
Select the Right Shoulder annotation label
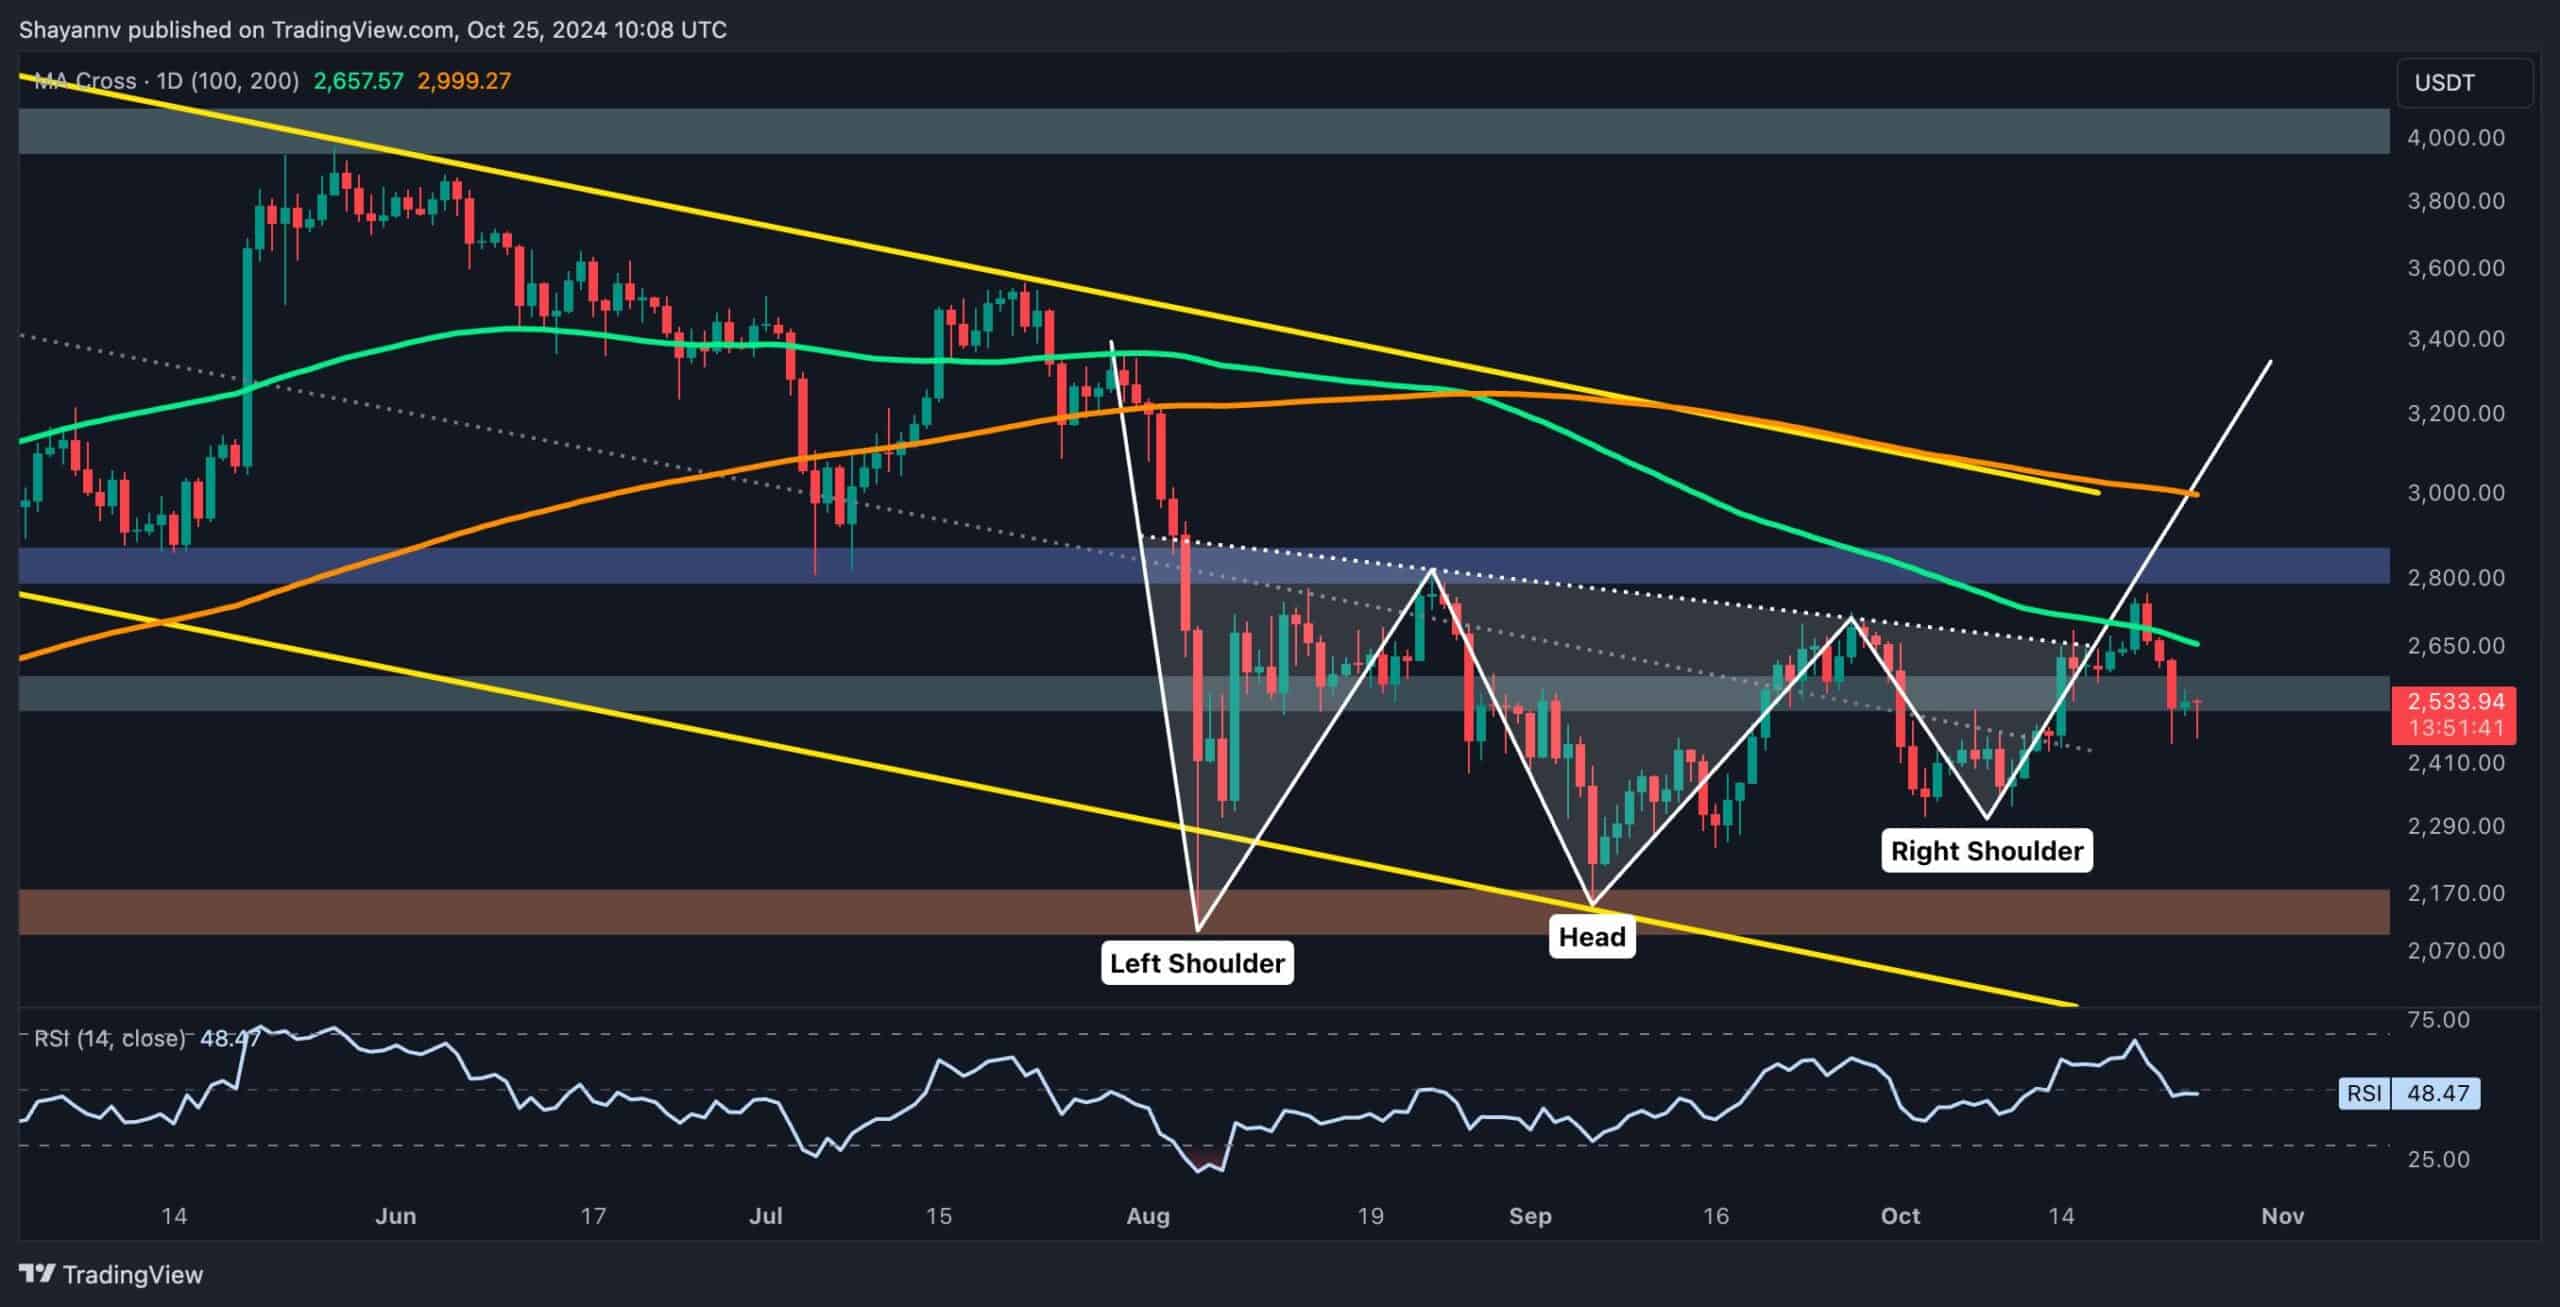tap(1986, 851)
